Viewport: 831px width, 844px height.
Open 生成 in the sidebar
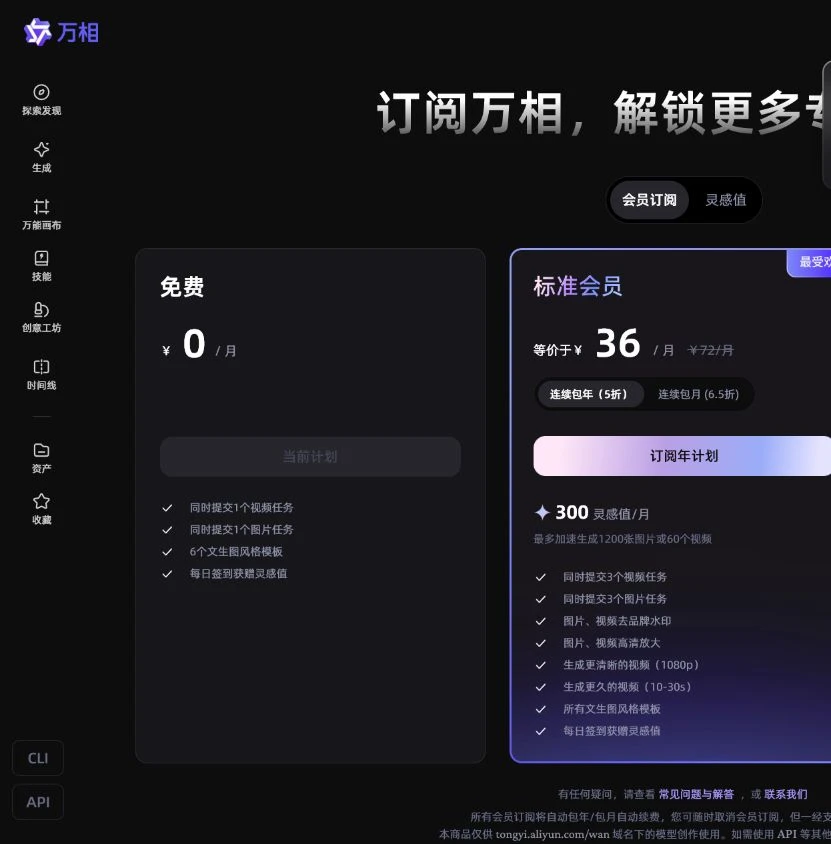click(41, 157)
